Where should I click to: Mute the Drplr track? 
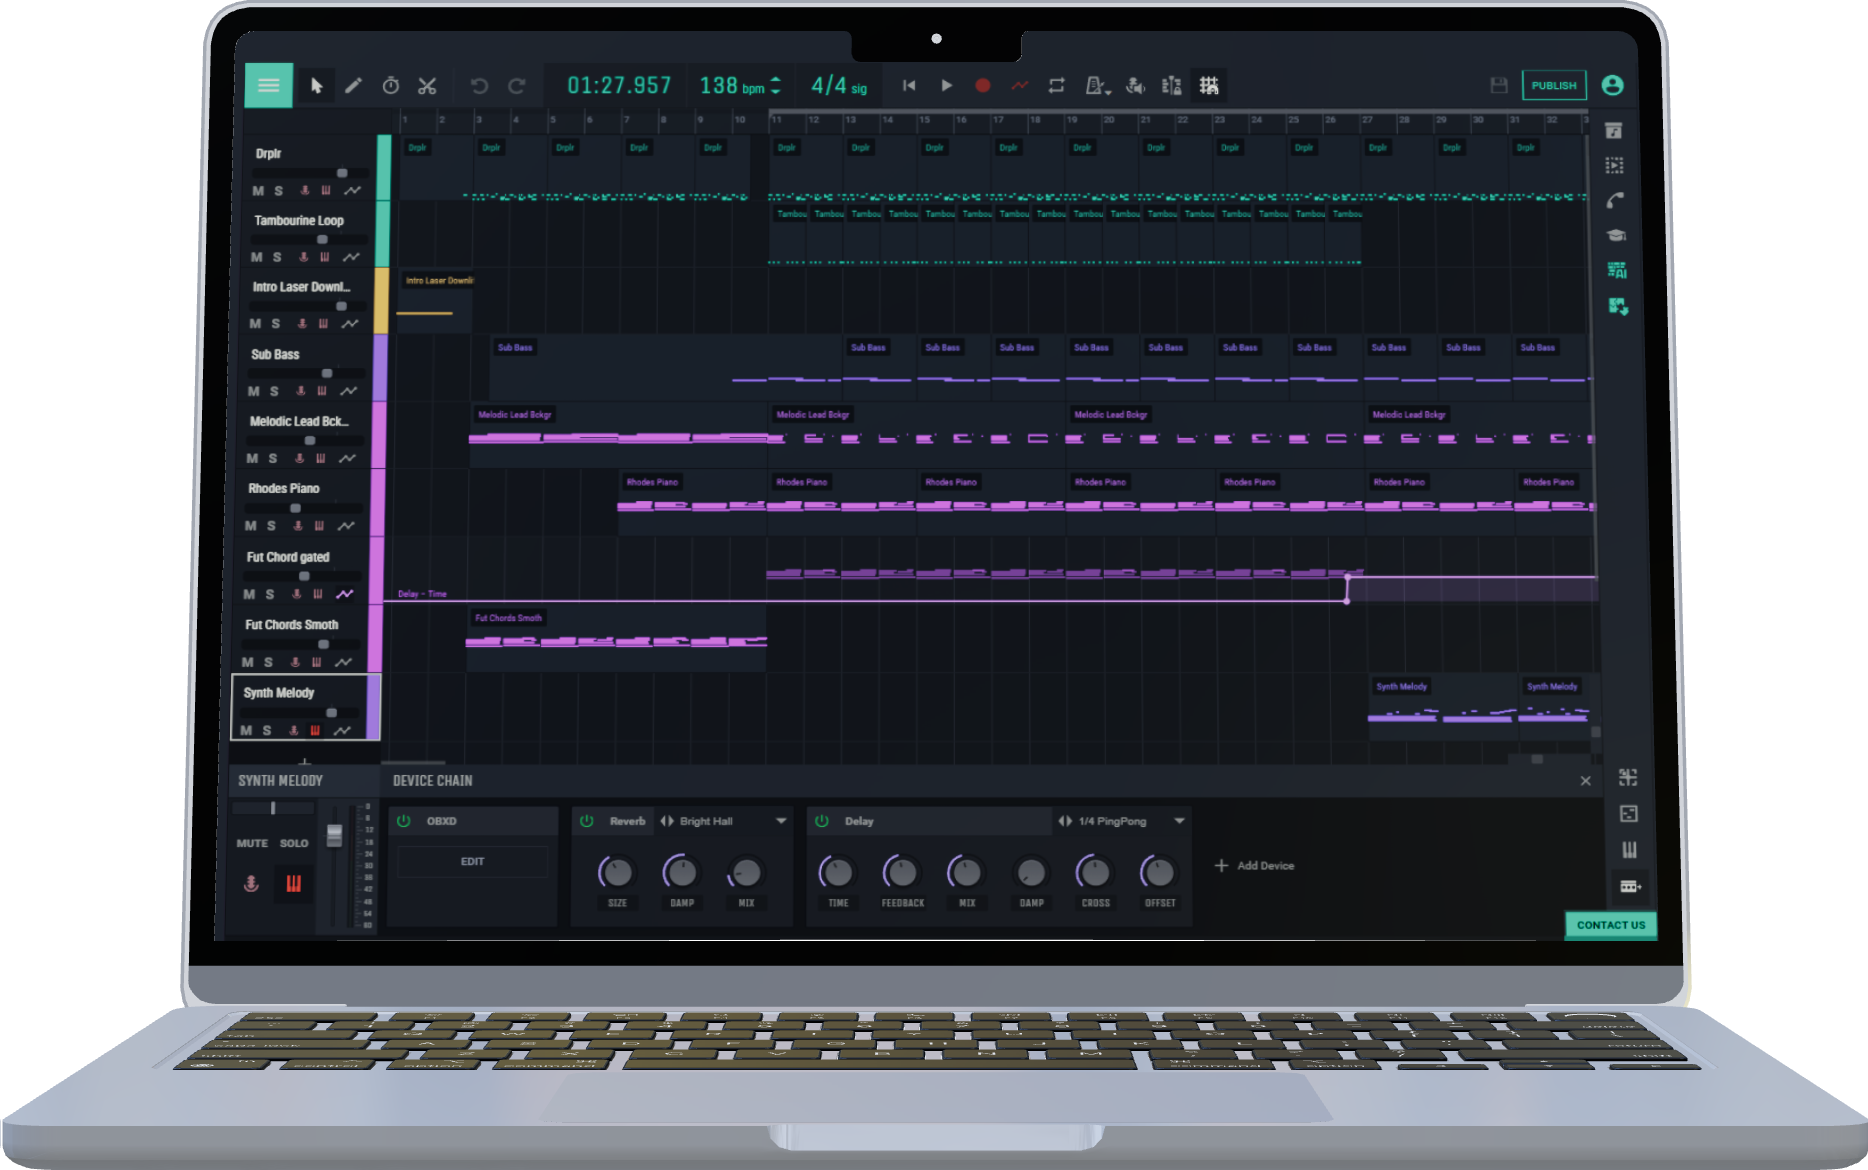(x=258, y=191)
